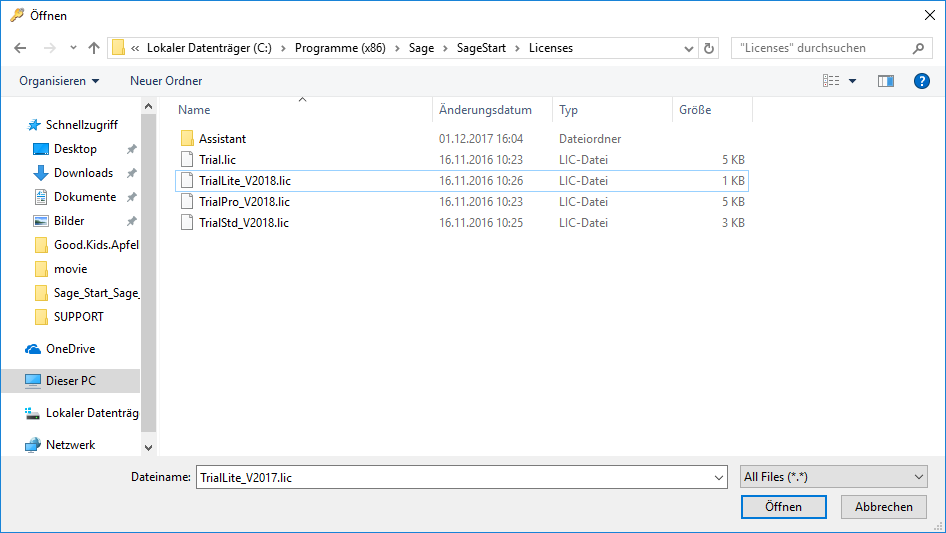The width and height of the screenshot is (946, 533).
Task: Open the view options dropdown arrow
Action: pos(852,81)
